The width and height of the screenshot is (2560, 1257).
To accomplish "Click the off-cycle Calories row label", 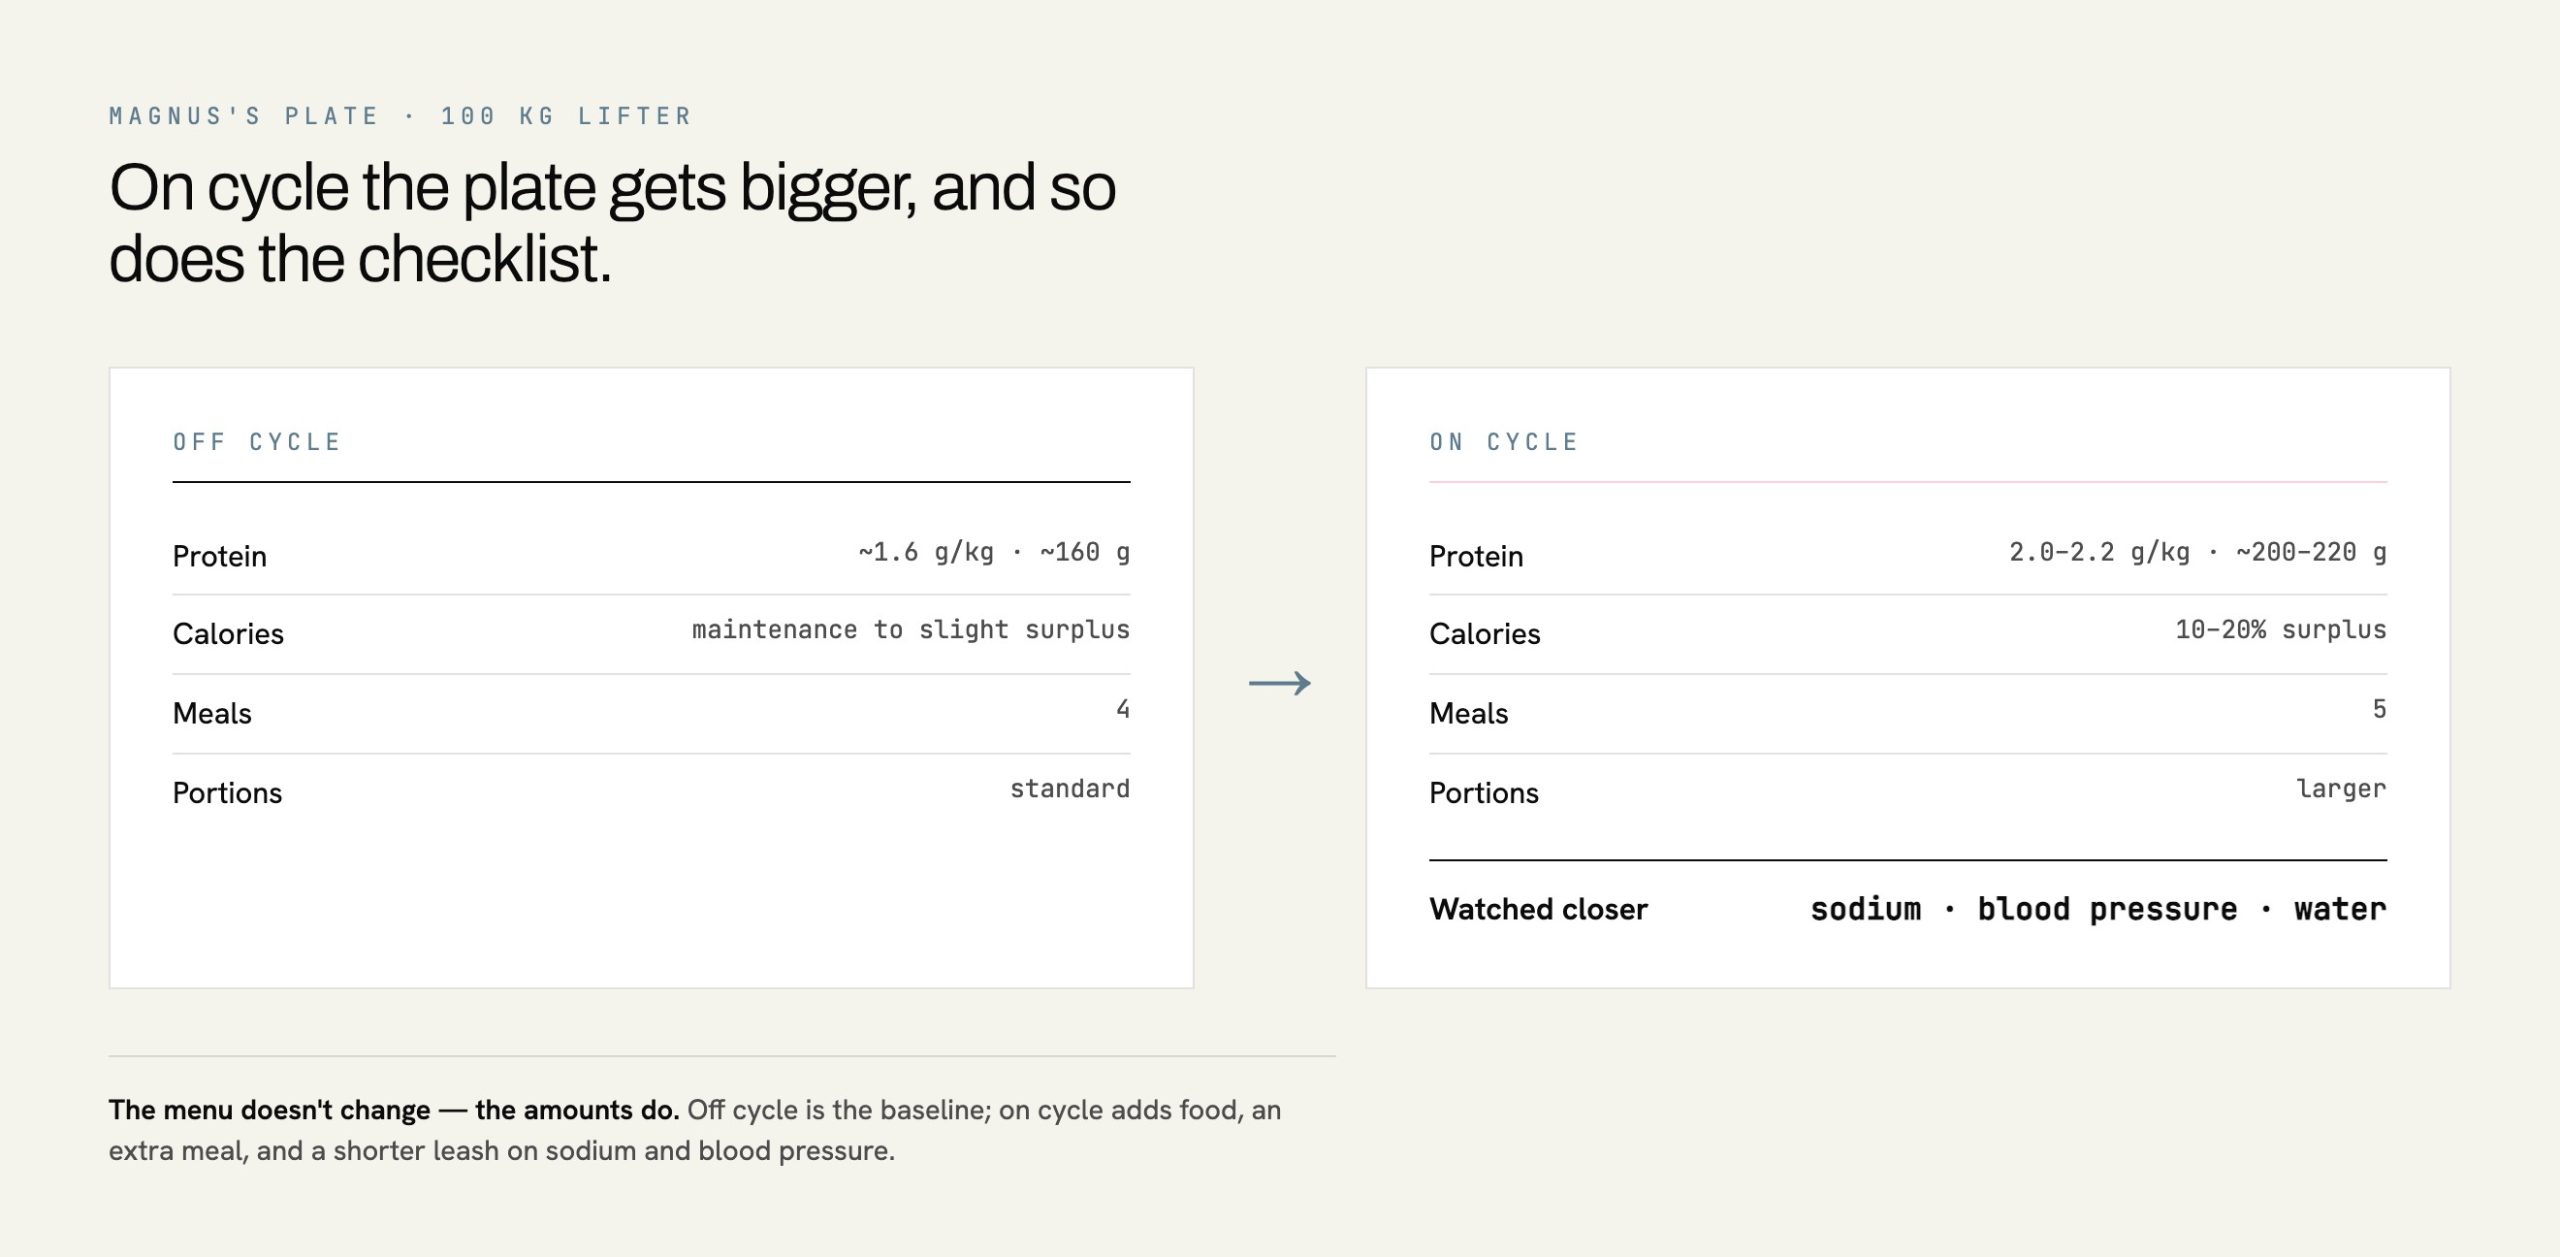I will coord(228,634).
